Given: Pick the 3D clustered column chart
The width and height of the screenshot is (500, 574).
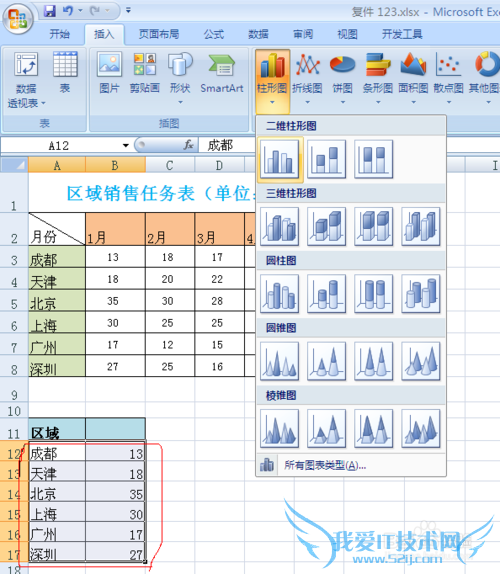Looking at the screenshot, I should click(x=280, y=227).
